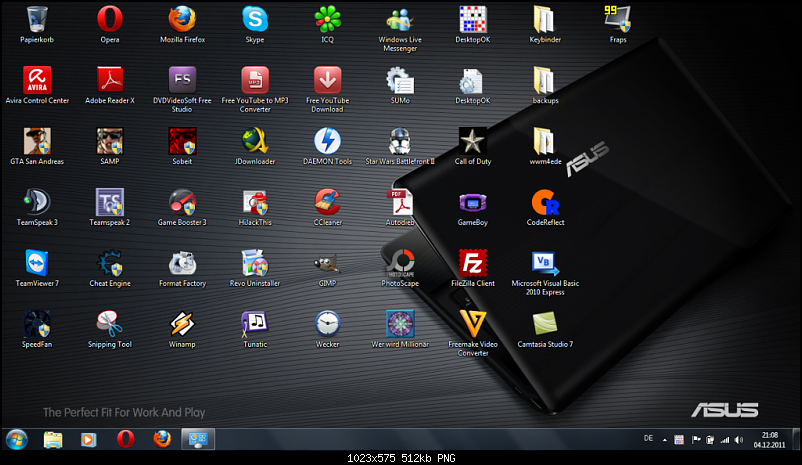
Task: Select the SUMo desktop icon
Action: [400, 80]
